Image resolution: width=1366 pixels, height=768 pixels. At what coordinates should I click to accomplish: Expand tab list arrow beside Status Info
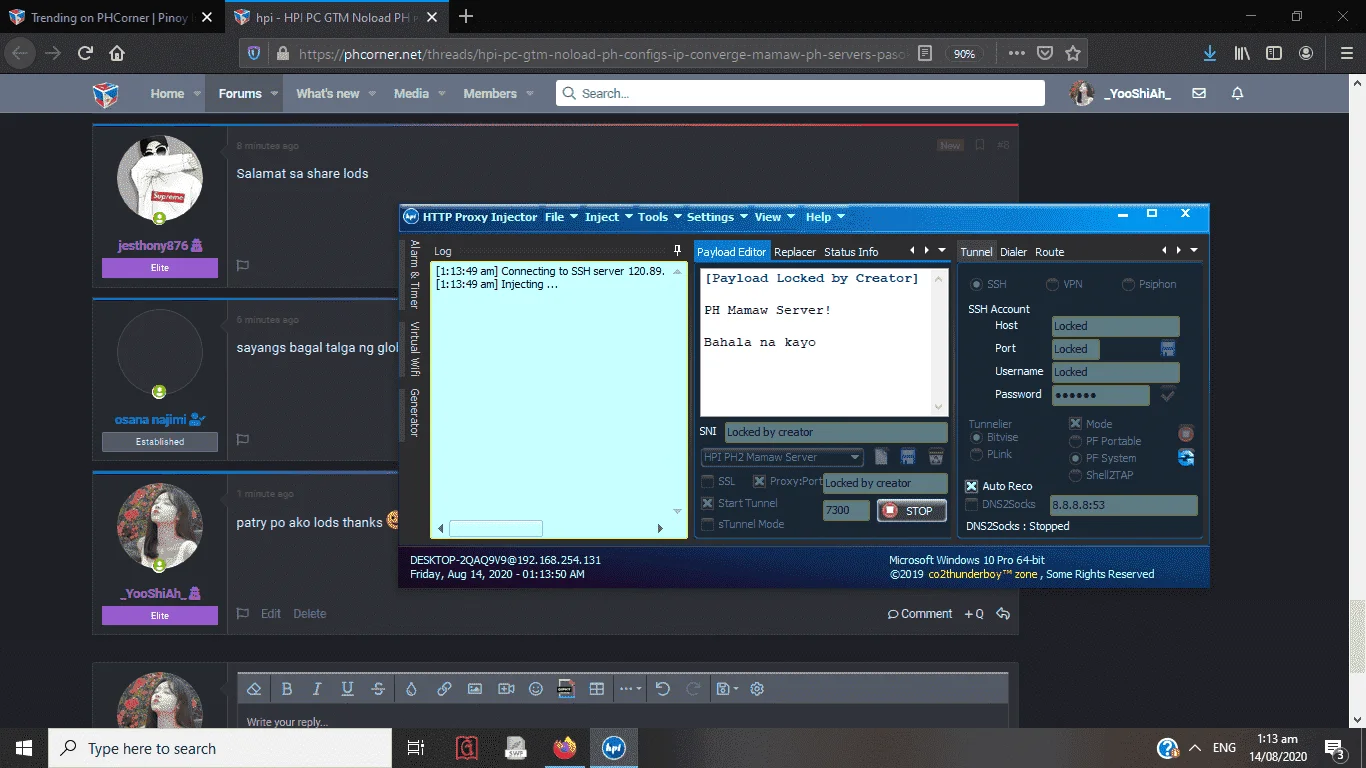942,251
